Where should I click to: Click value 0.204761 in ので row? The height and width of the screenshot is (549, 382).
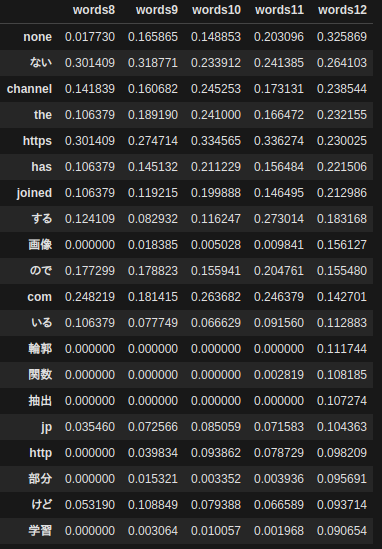(x=279, y=271)
